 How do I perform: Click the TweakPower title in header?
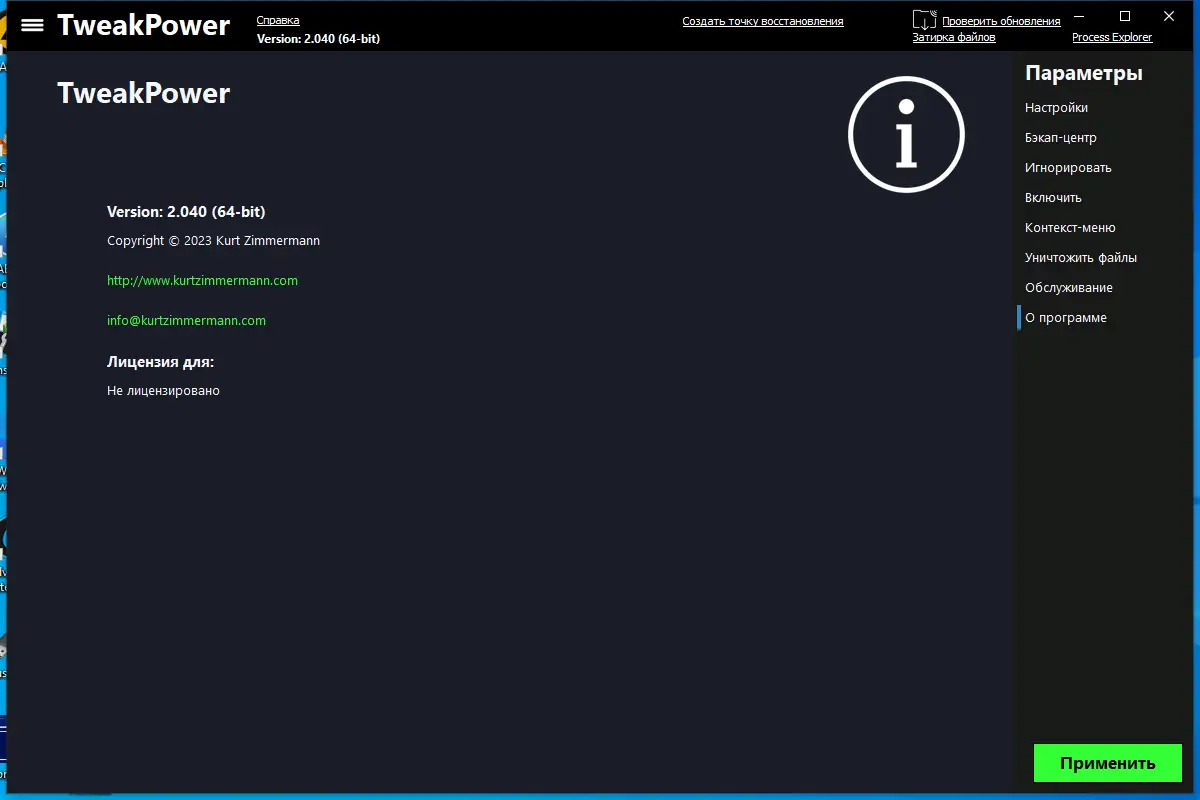pos(143,25)
